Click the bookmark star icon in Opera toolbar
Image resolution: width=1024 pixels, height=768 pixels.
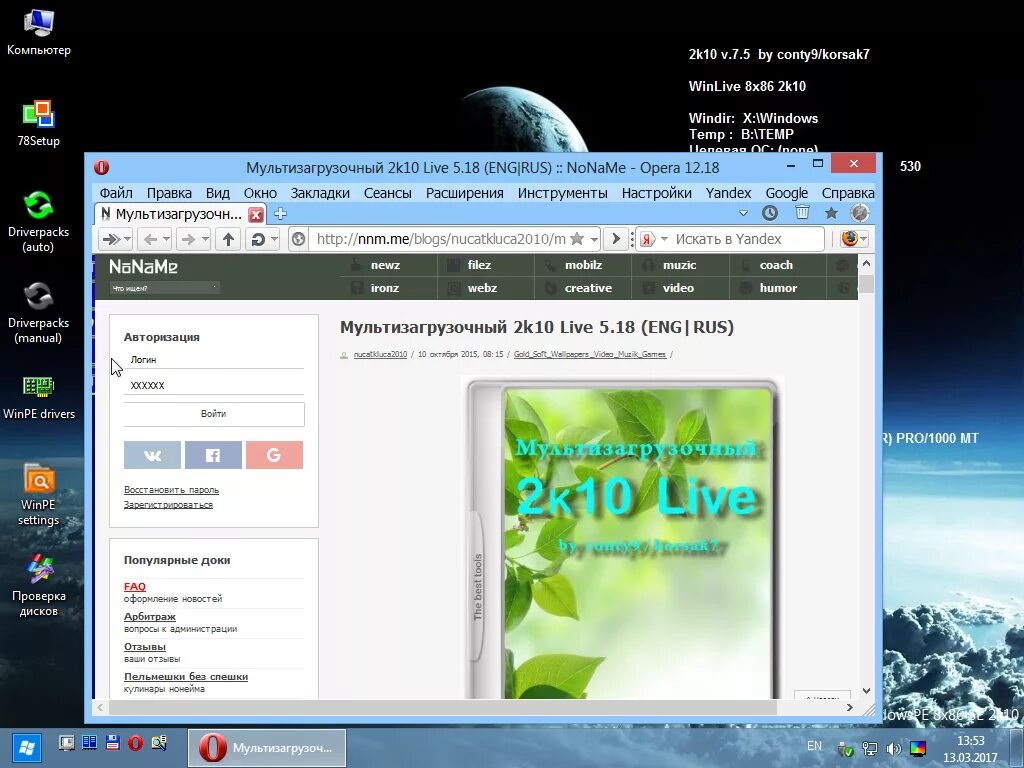(x=831, y=213)
